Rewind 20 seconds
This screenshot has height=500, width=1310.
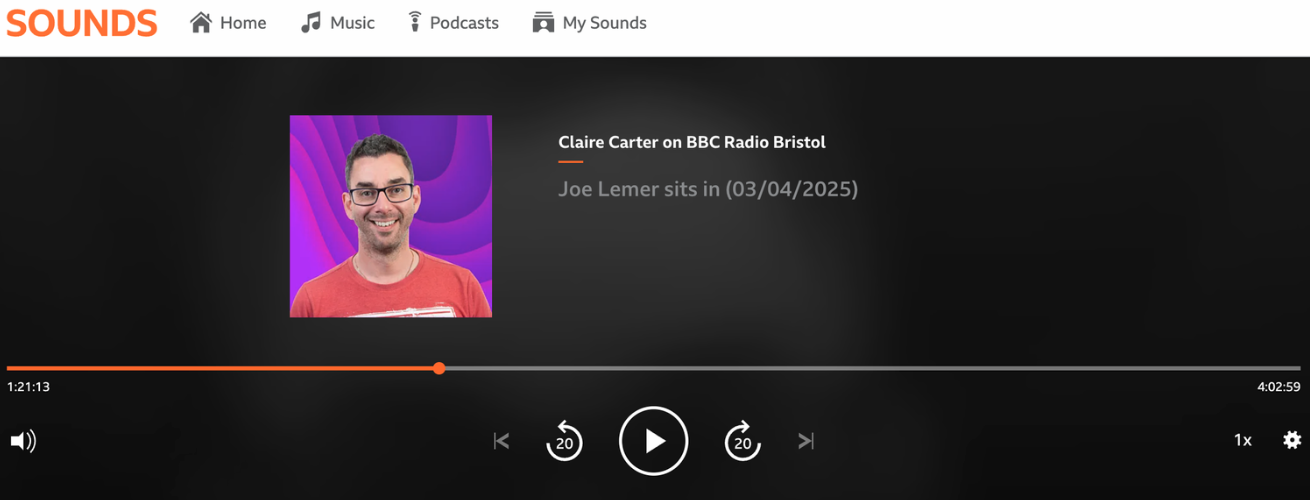tap(564, 441)
